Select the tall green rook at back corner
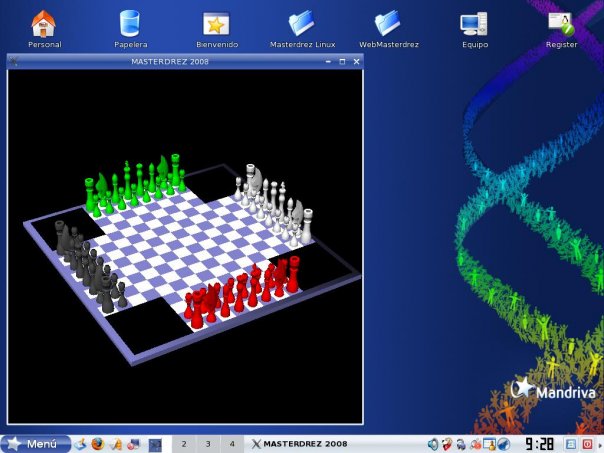The image size is (604, 453). click(x=175, y=170)
